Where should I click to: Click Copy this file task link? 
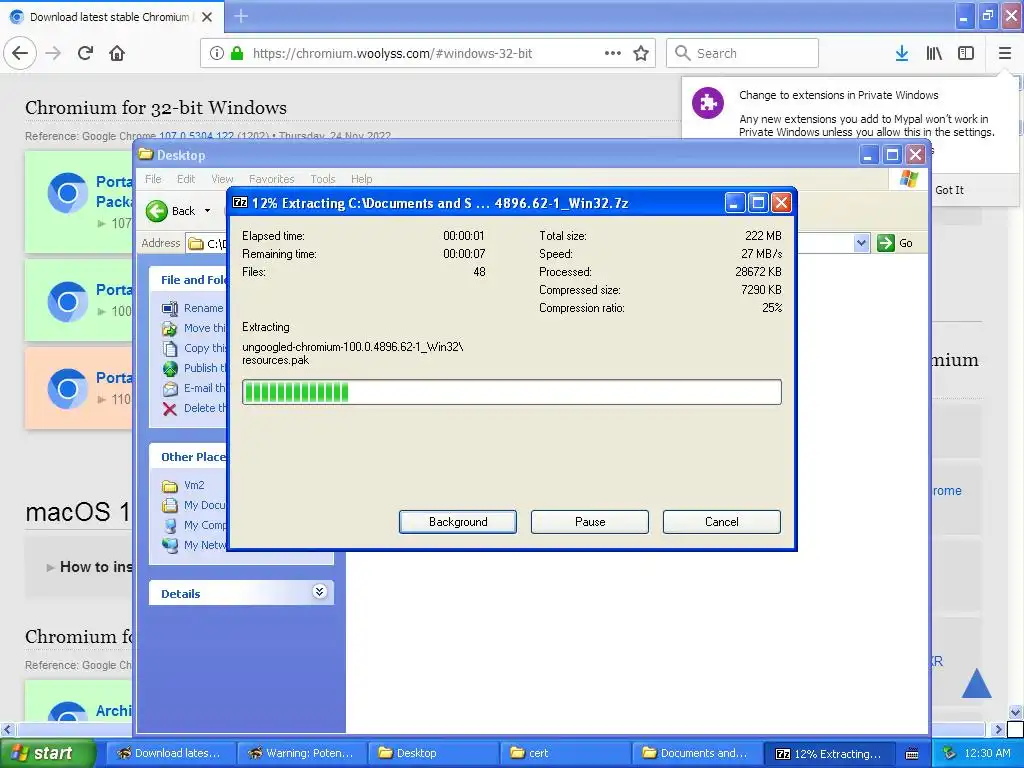click(x=205, y=348)
